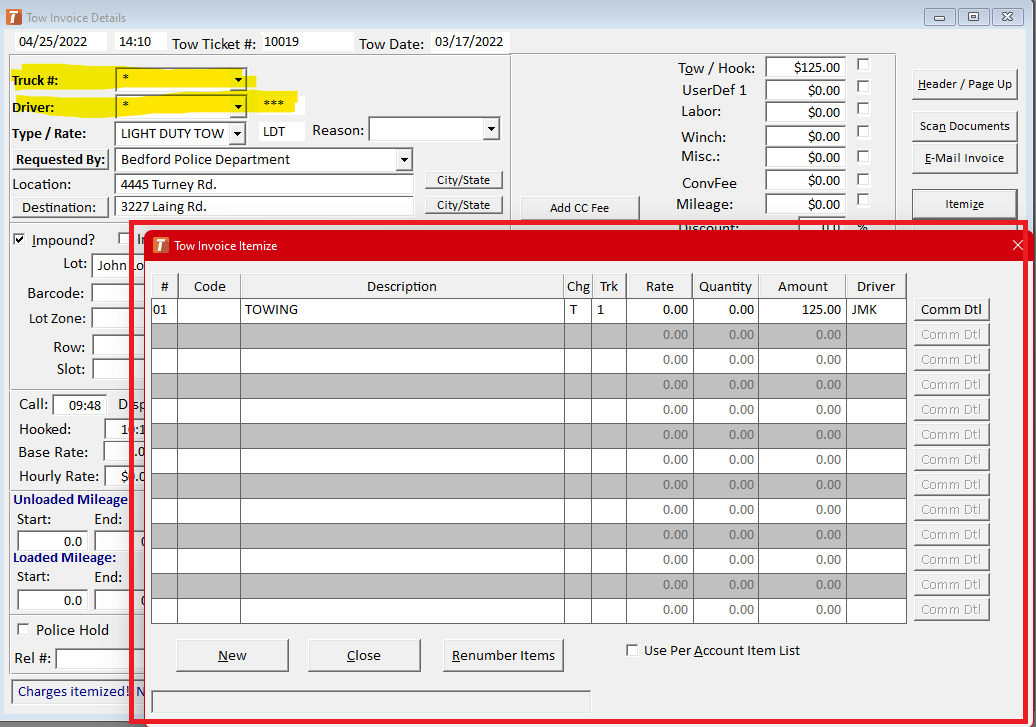Toggle the Misc. checkbox
The image size is (1036, 727).
(x=863, y=156)
